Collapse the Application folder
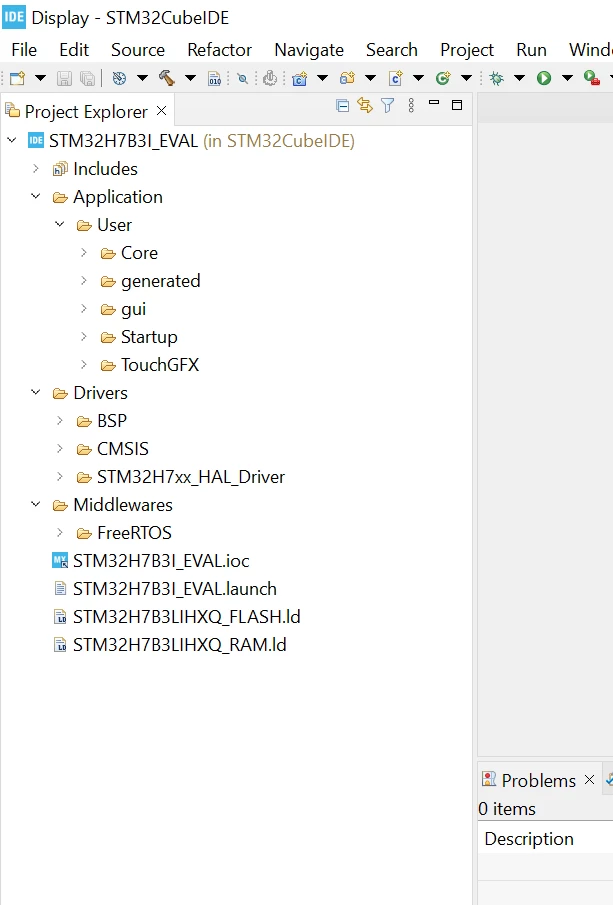 click(36, 197)
